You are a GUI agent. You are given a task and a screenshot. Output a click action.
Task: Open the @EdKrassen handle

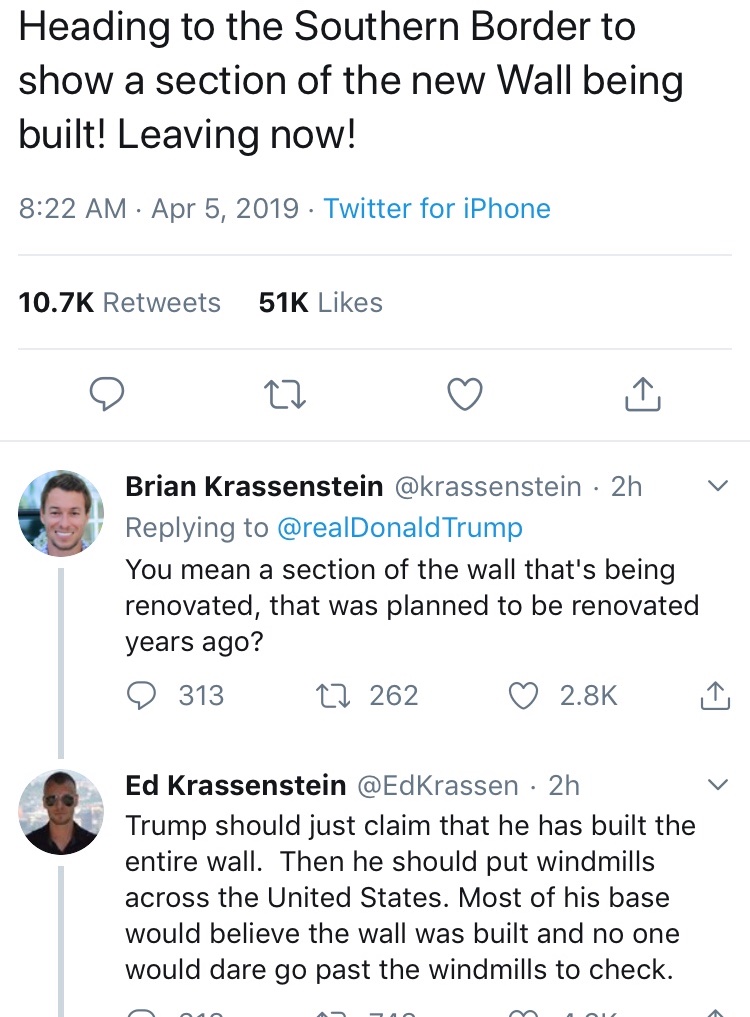439,785
